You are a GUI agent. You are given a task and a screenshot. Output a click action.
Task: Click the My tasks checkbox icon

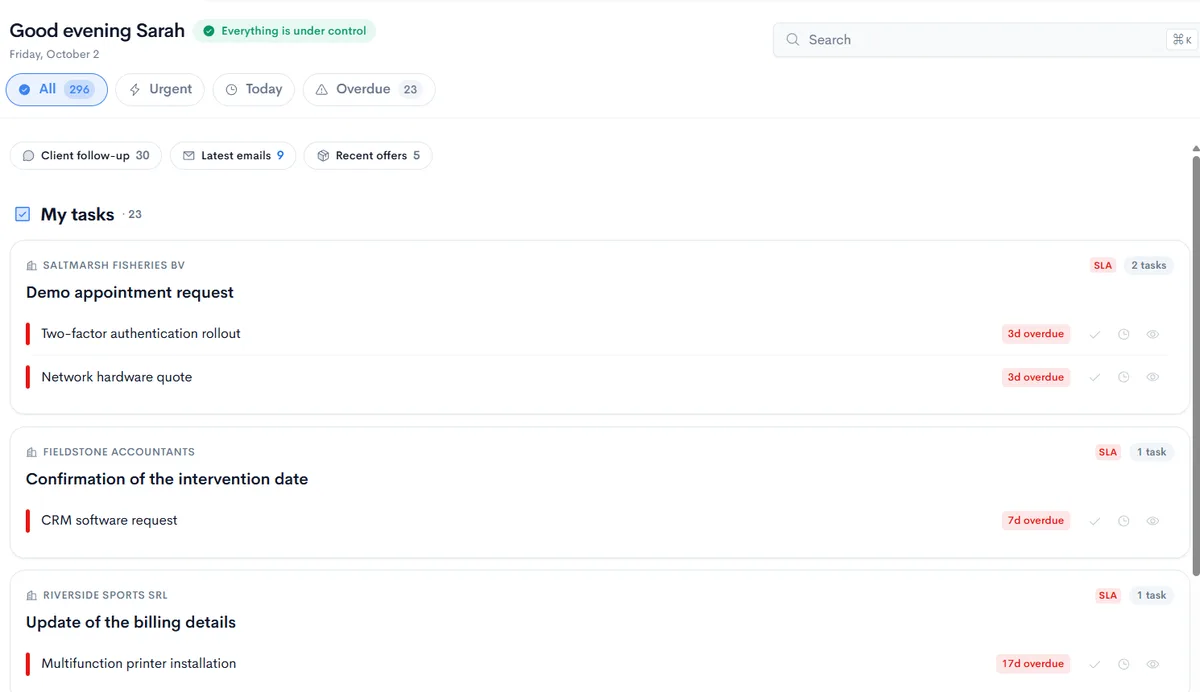(x=23, y=214)
